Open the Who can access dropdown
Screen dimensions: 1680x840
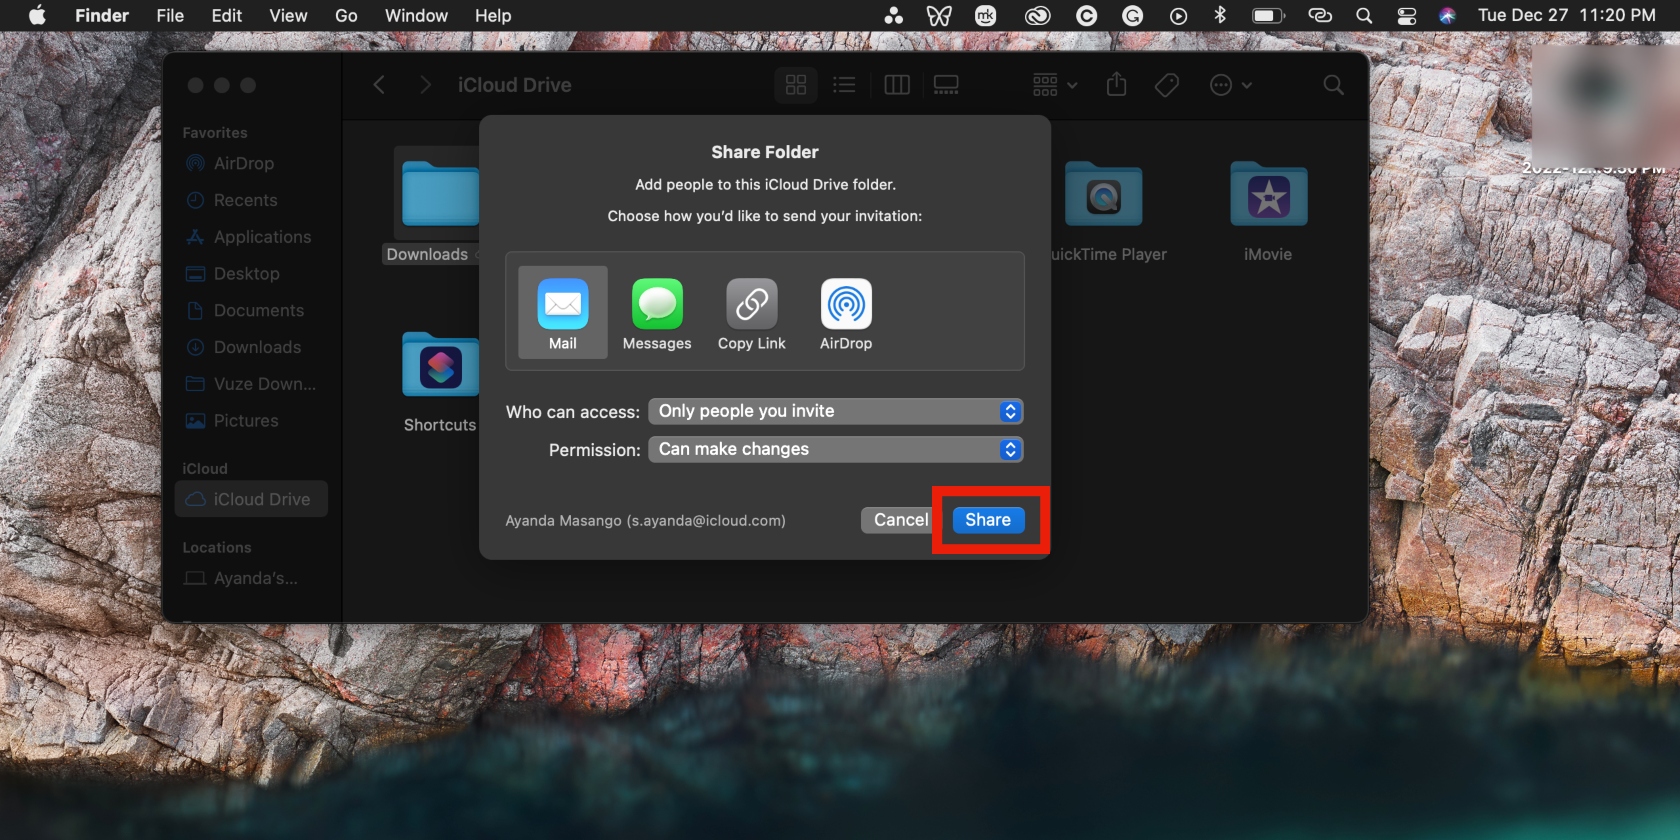point(836,411)
